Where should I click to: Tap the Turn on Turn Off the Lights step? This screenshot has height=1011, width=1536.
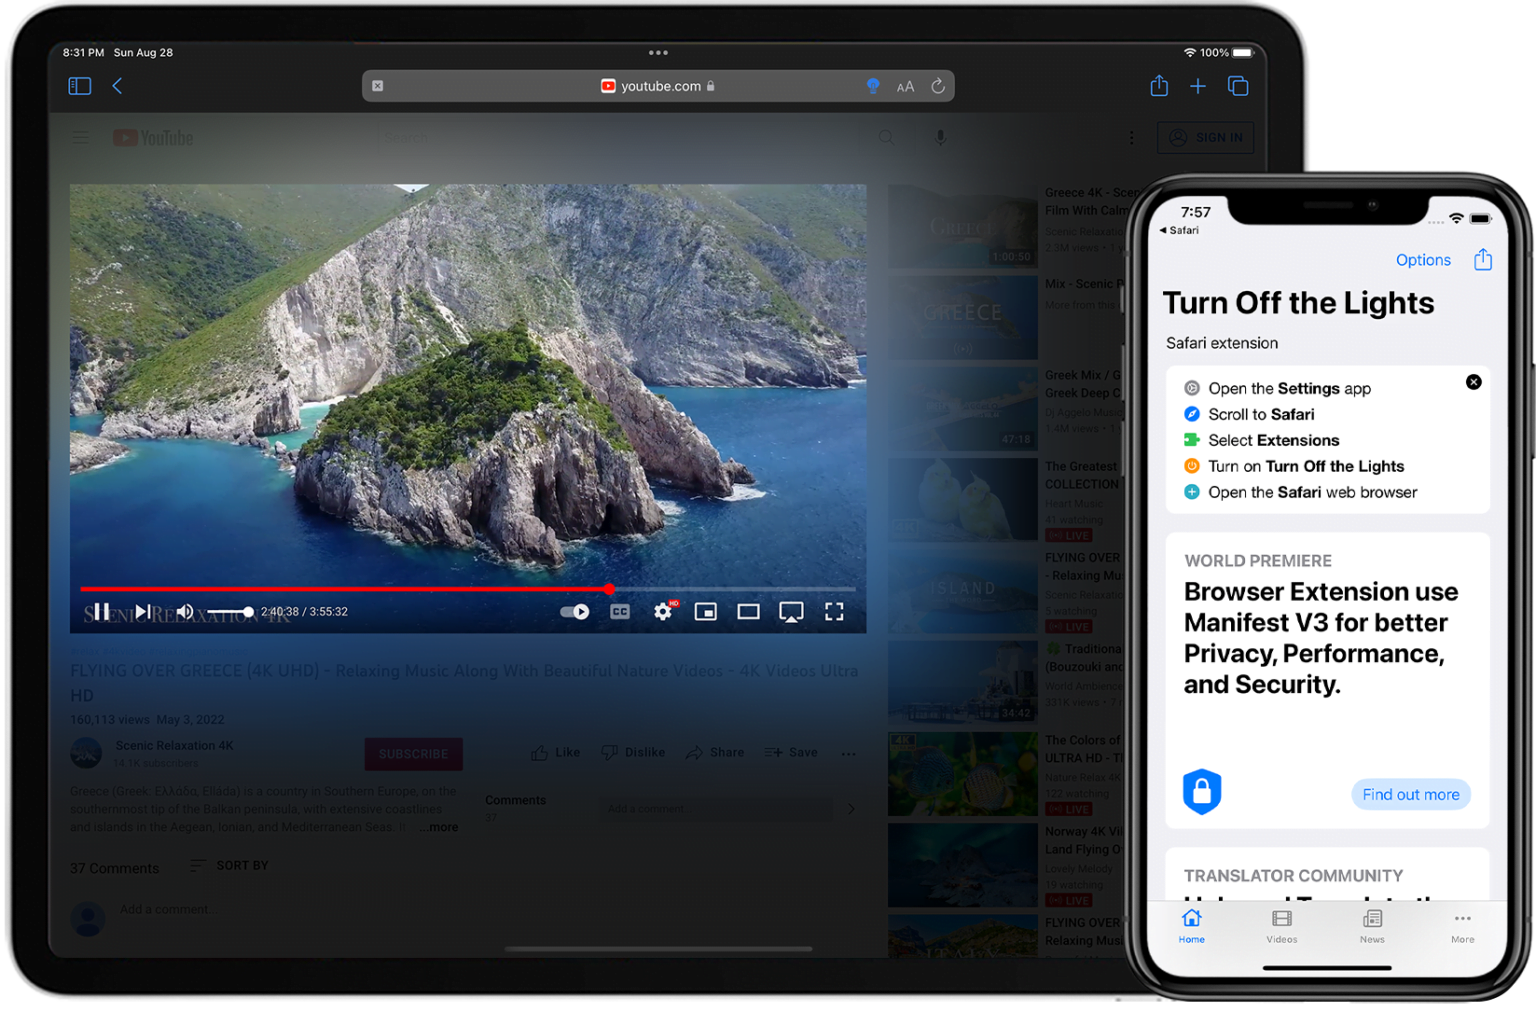(x=1294, y=466)
